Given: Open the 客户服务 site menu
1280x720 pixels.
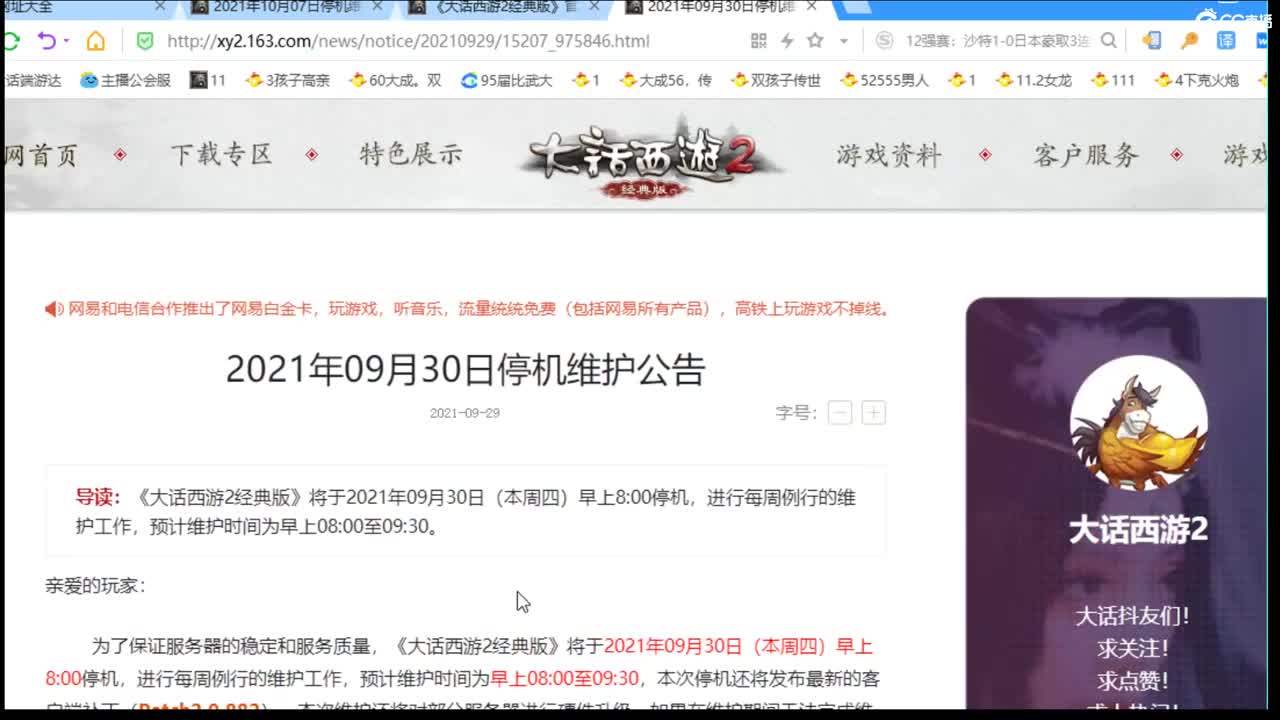Looking at the screenshot, I should coord(1086,154).
